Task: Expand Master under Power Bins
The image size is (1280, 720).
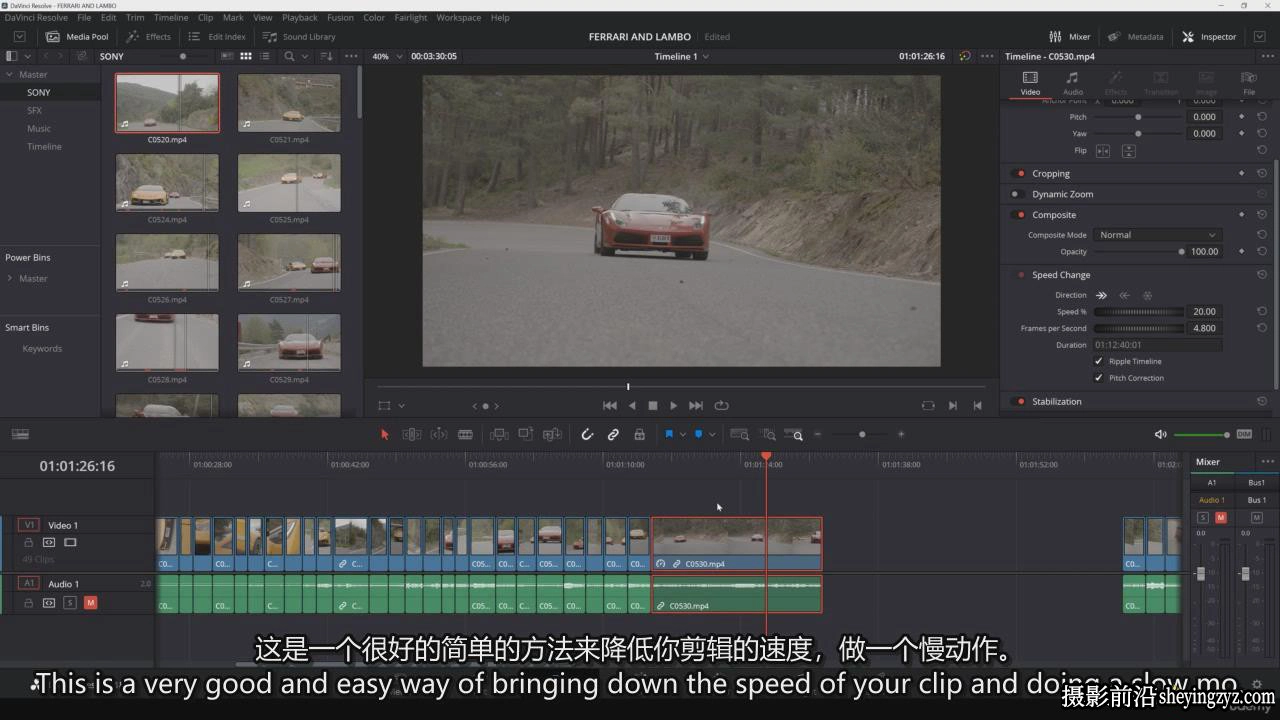Action: coord(10,278)
